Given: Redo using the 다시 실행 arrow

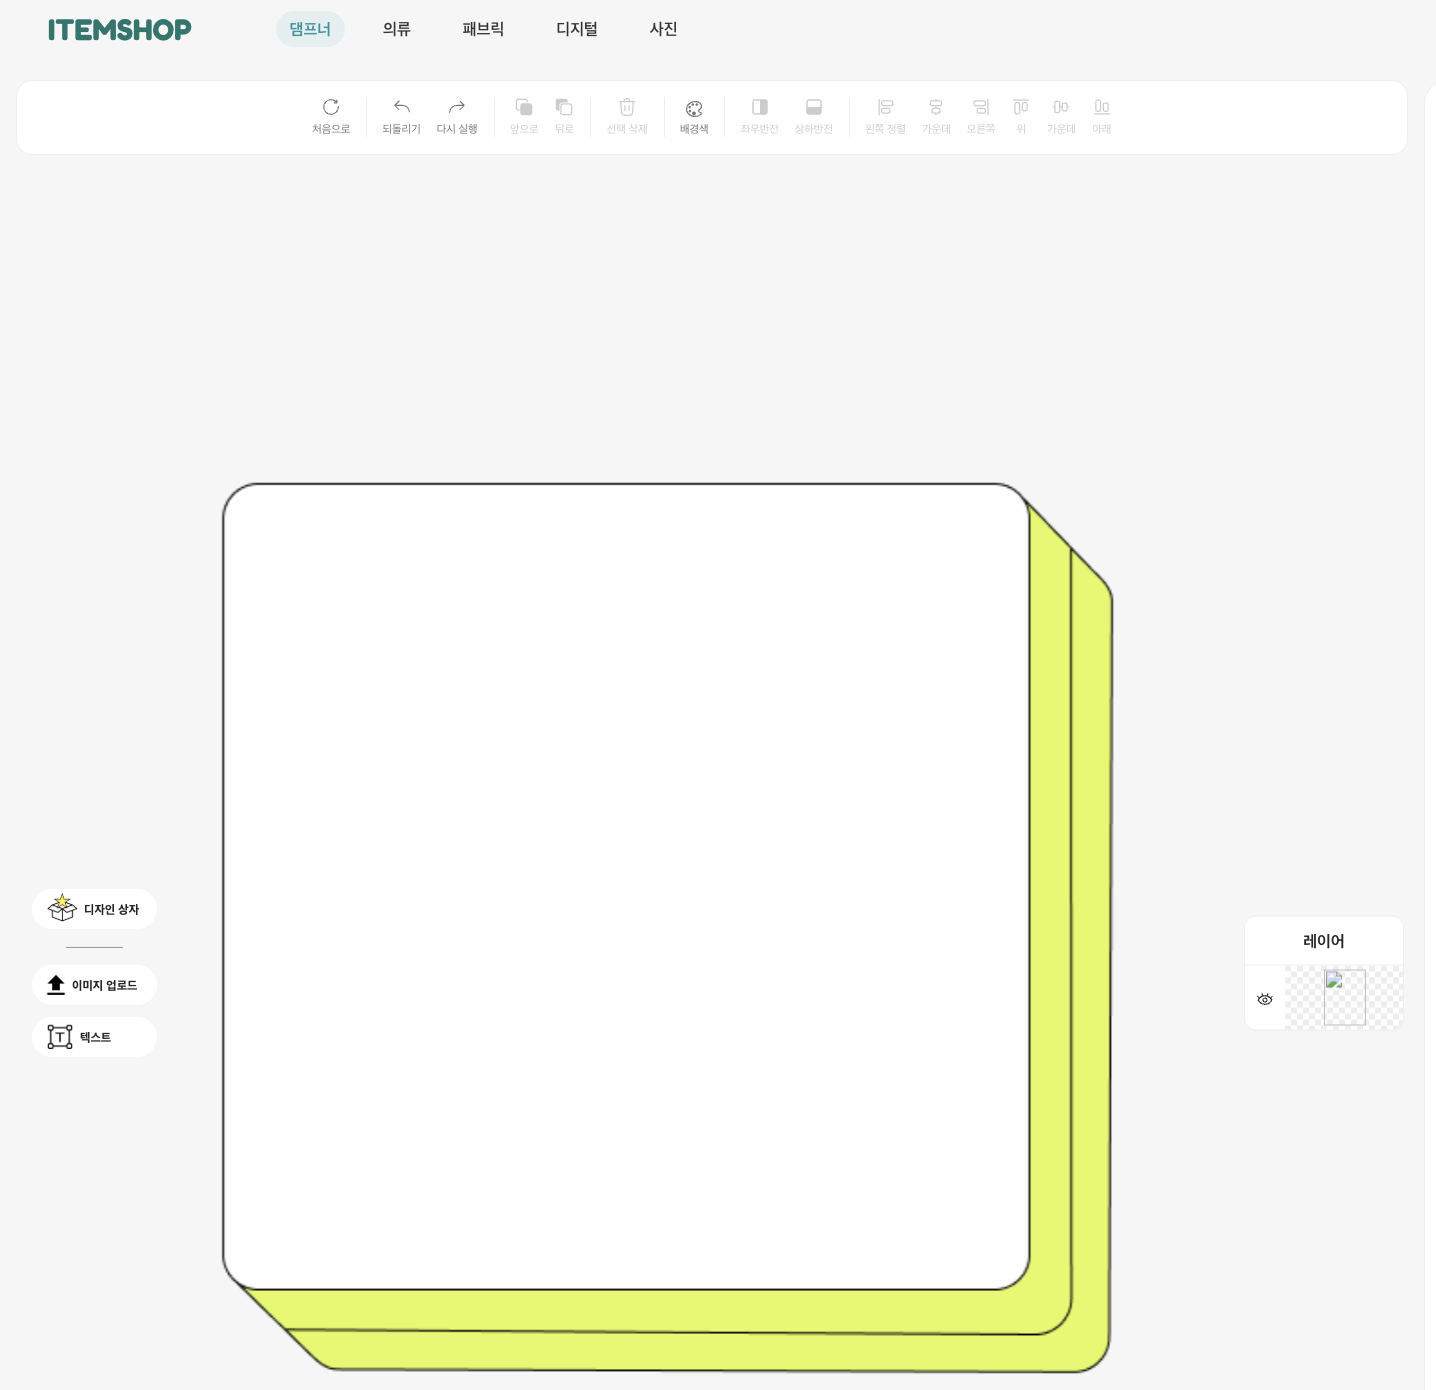Looking at the screenshot, I should (457, 108).
